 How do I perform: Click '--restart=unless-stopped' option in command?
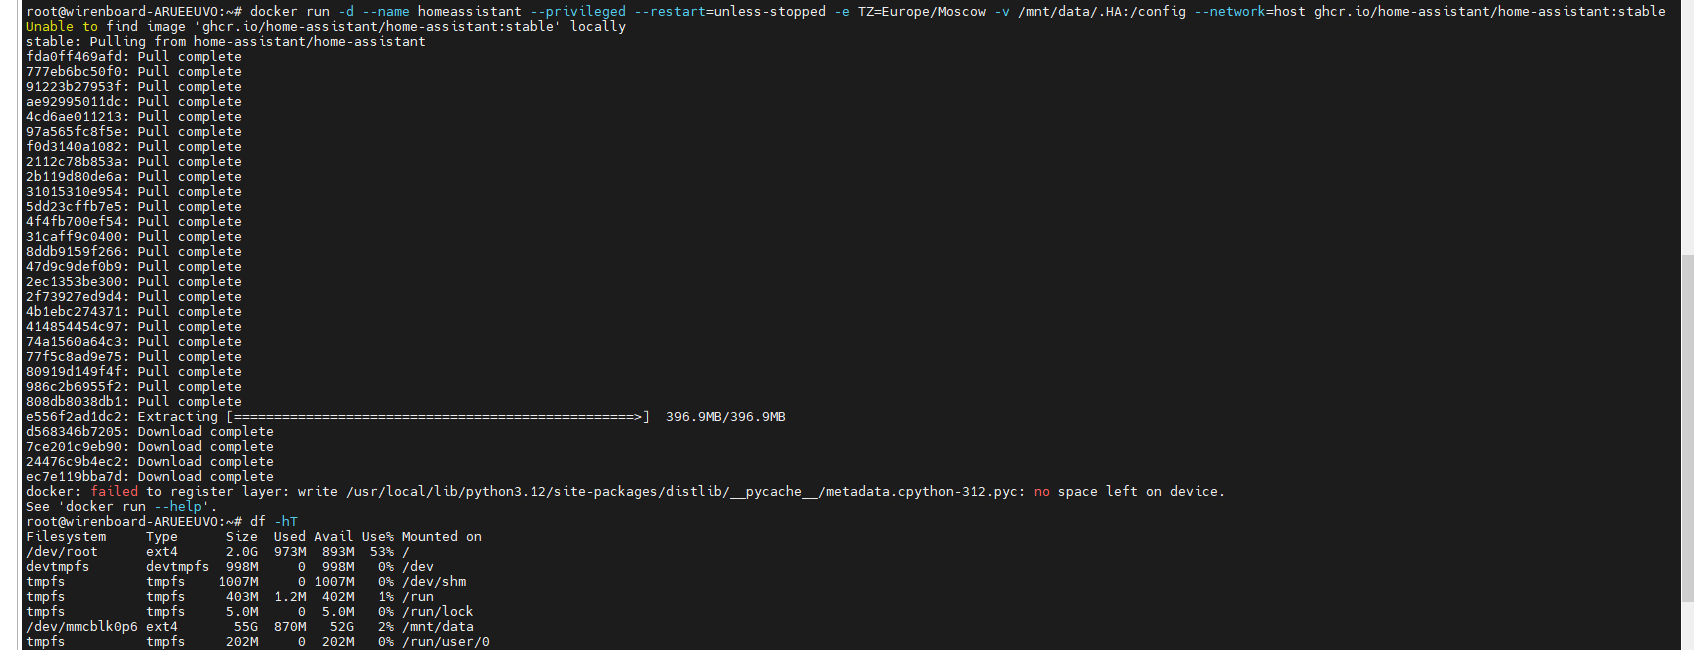(x=730, y=12)
